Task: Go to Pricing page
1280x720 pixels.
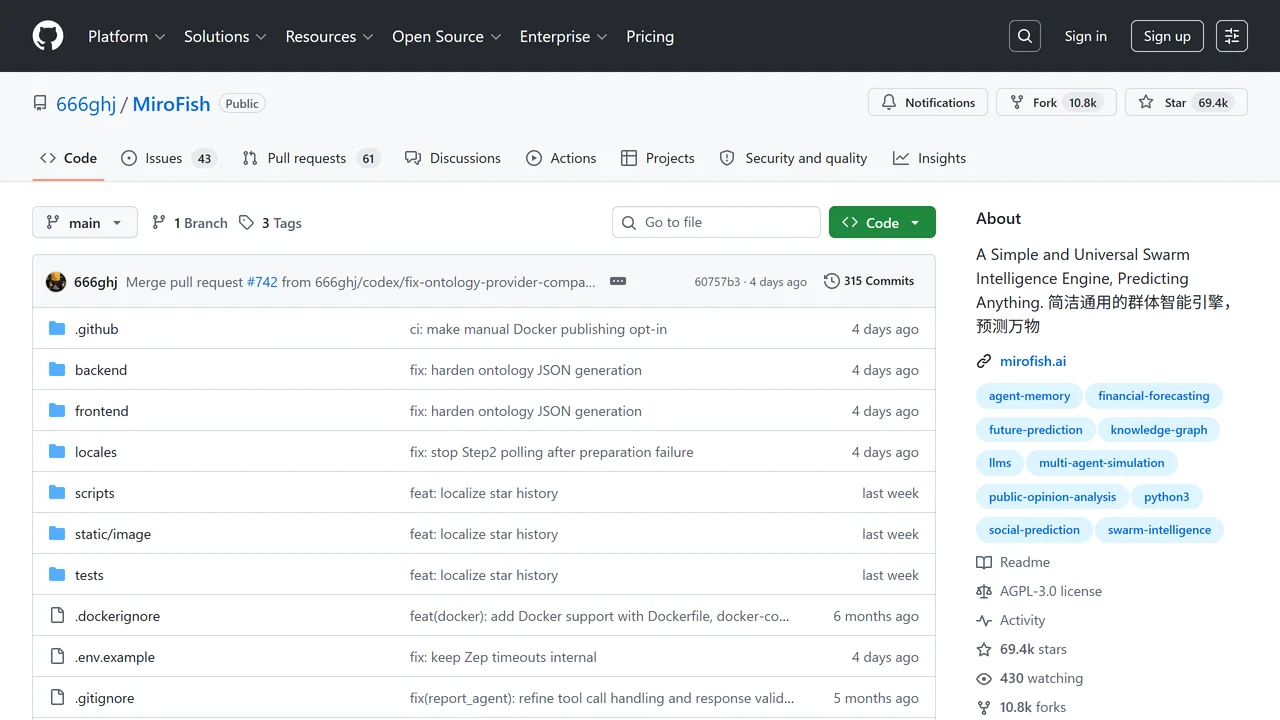Action: tap(650, 36)
